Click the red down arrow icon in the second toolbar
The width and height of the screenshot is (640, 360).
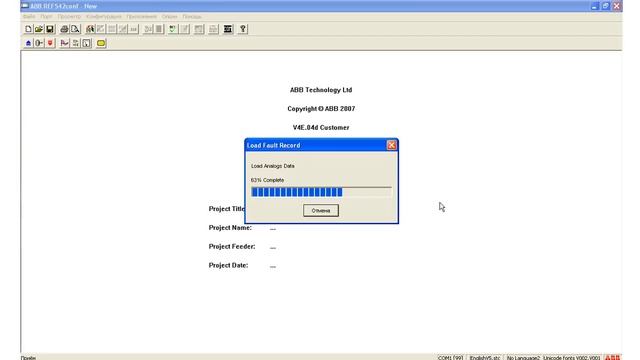pyautogui.click(x=50, y=43)
